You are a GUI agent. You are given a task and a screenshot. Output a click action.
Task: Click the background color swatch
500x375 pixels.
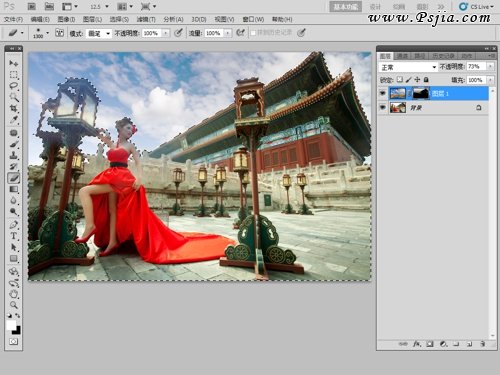point(17,331)
